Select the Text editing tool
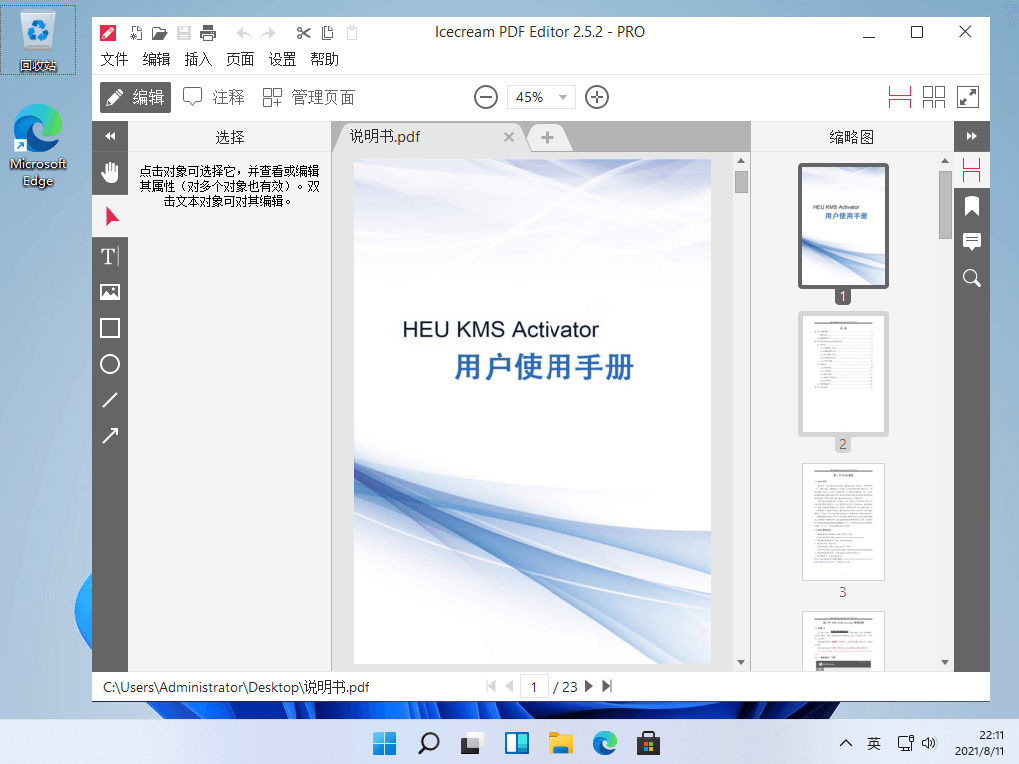 coord(110,257)
